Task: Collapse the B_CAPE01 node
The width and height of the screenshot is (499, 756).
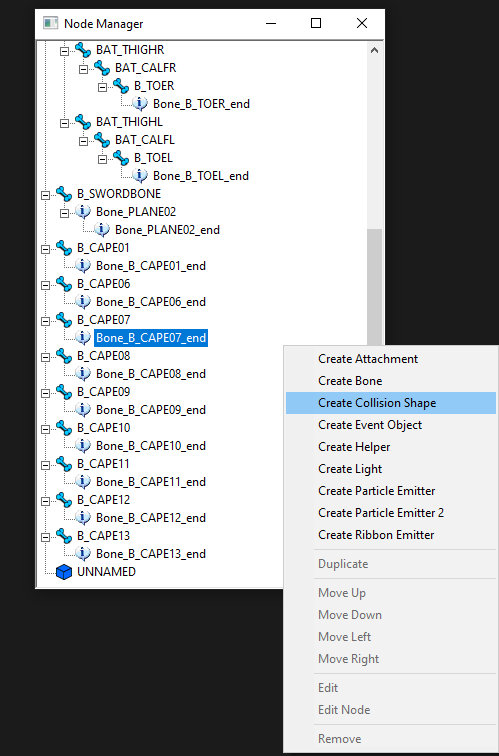Action: [45, 249]
